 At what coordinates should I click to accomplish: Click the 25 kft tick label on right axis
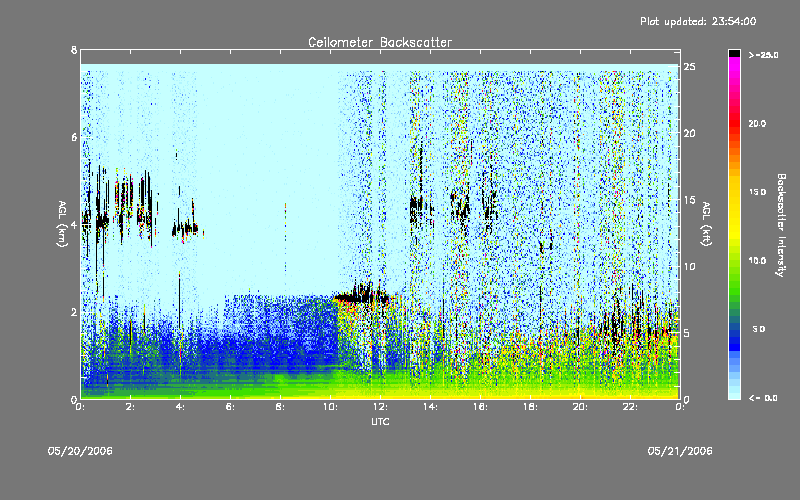[x=689, y=67]
